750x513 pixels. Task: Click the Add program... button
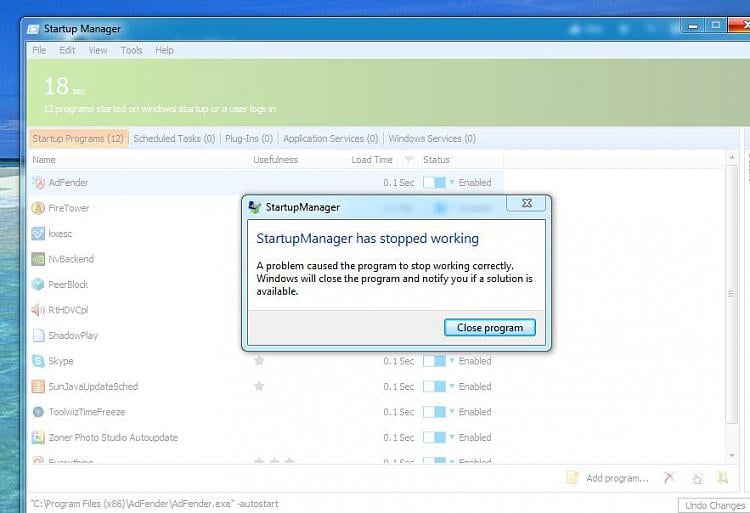[x=618, y=478]
